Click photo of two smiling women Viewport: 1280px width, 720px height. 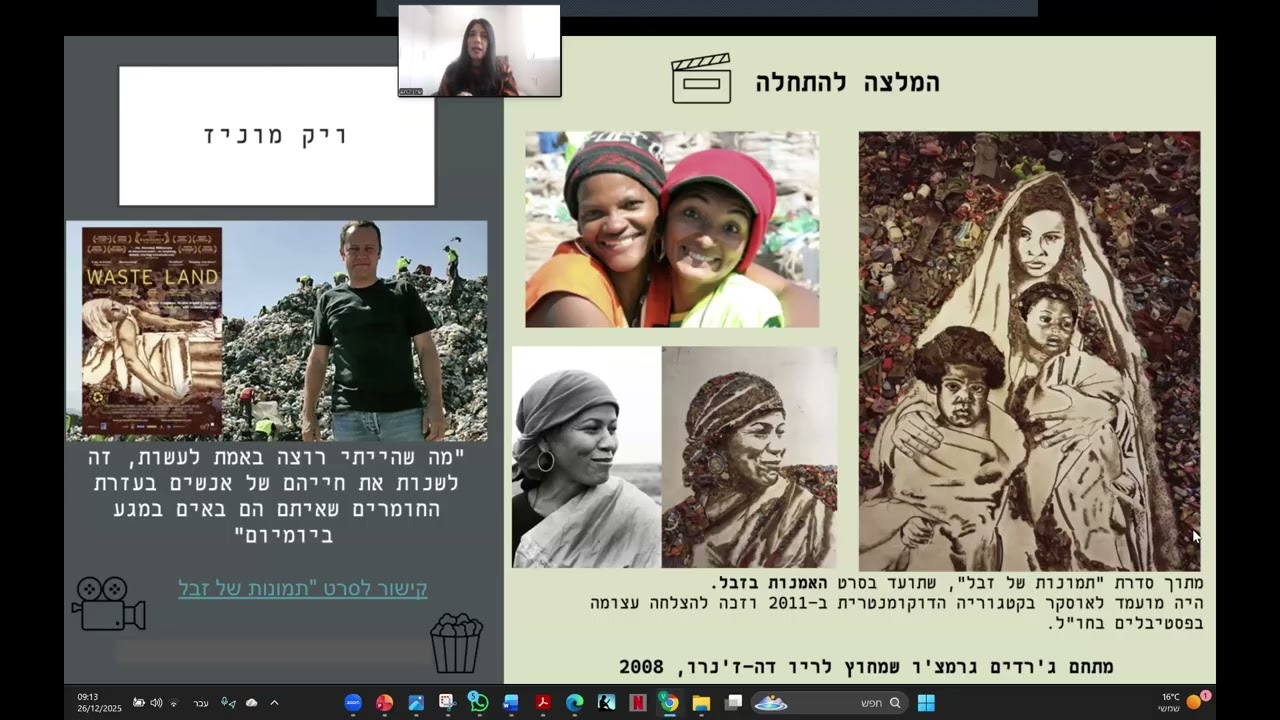(x=672, y=229)
